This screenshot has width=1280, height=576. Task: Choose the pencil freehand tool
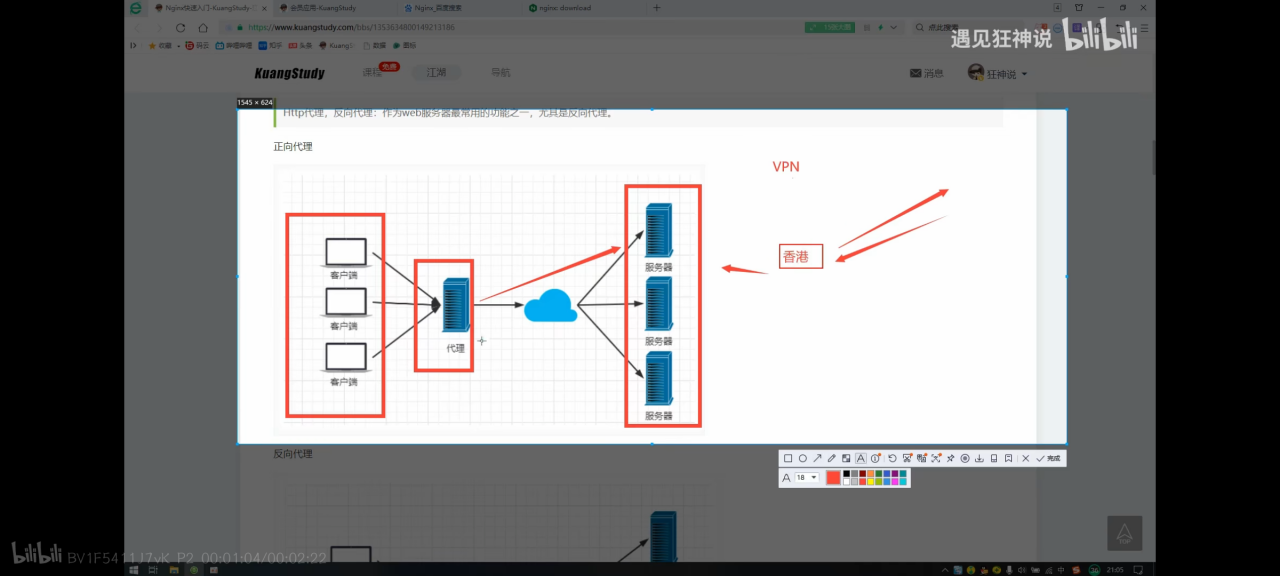[831, 458]
